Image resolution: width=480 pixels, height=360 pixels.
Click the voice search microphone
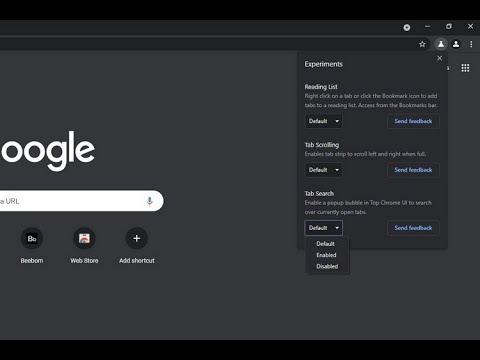click(150, 201)
